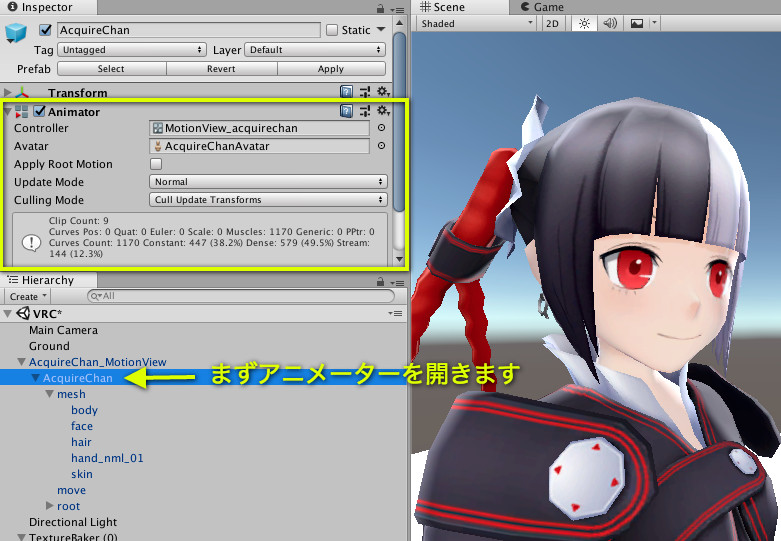The image size is (781, 541).
Task: Switch to the Game tab
Action: (542, 7)
